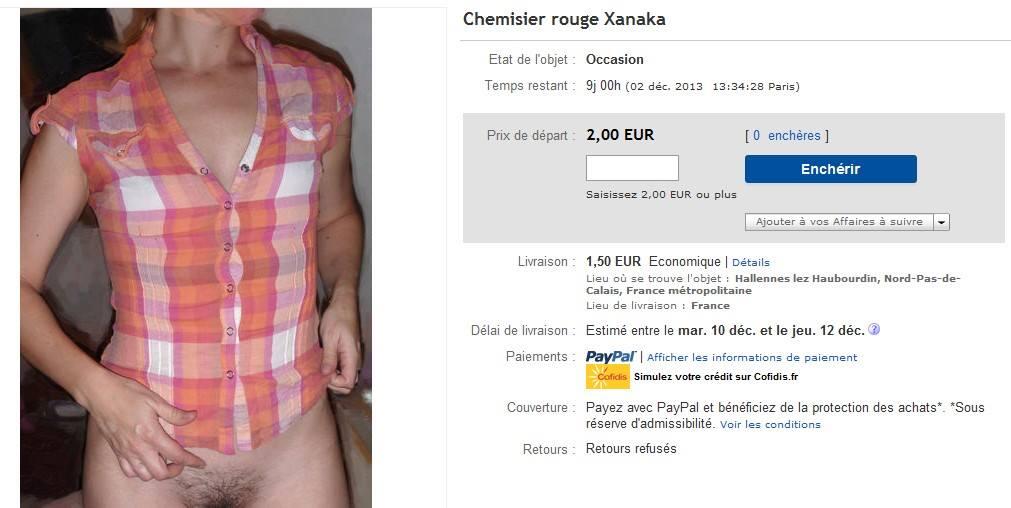The image size is (1011, 508).
Task: Click the Enchérir bid button
Action: (x=830, y=169)
